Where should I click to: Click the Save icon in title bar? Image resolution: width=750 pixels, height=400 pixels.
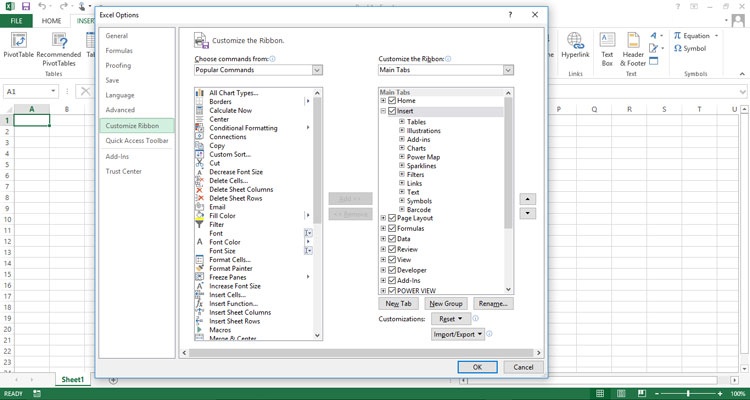tap(26, 6)
